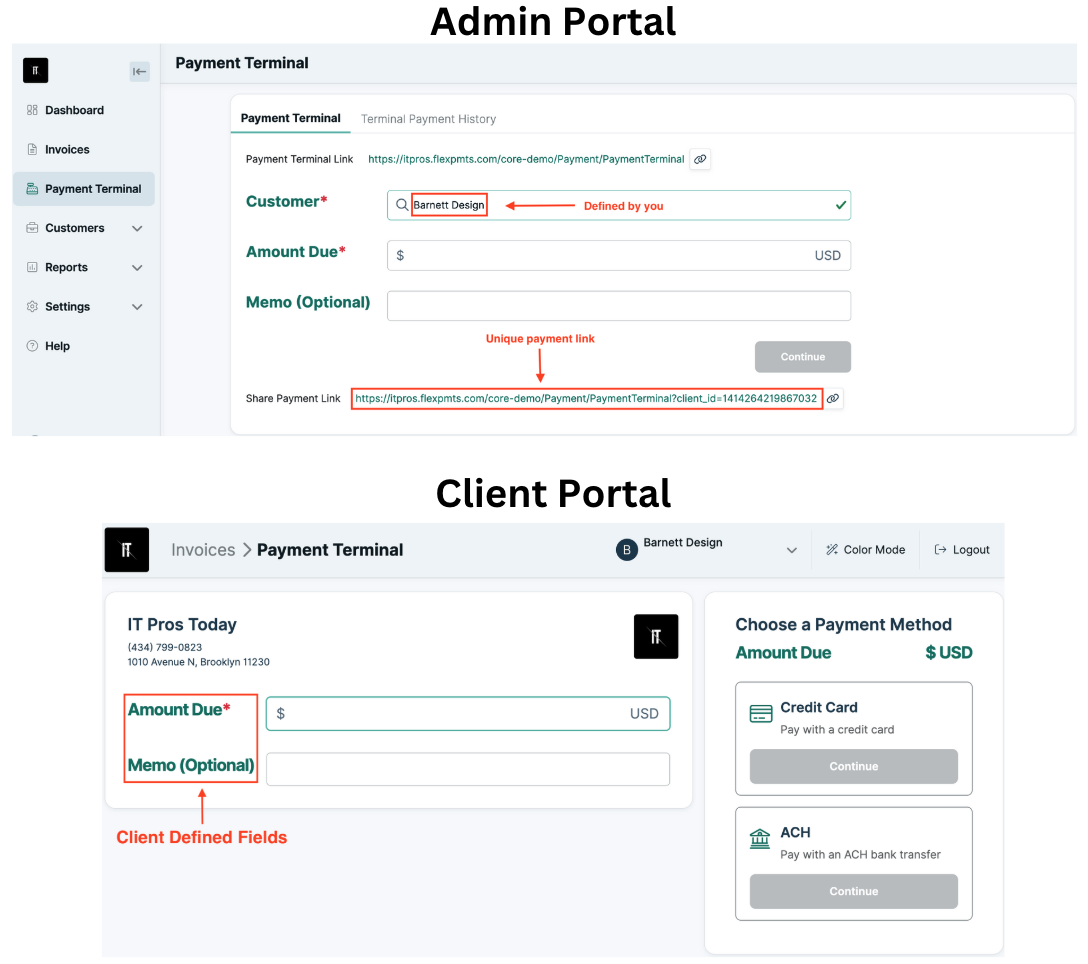Expand the Reports section in the sidebar
The height and width of the screenshot is (964, 1088).
[x=138, y=267]
